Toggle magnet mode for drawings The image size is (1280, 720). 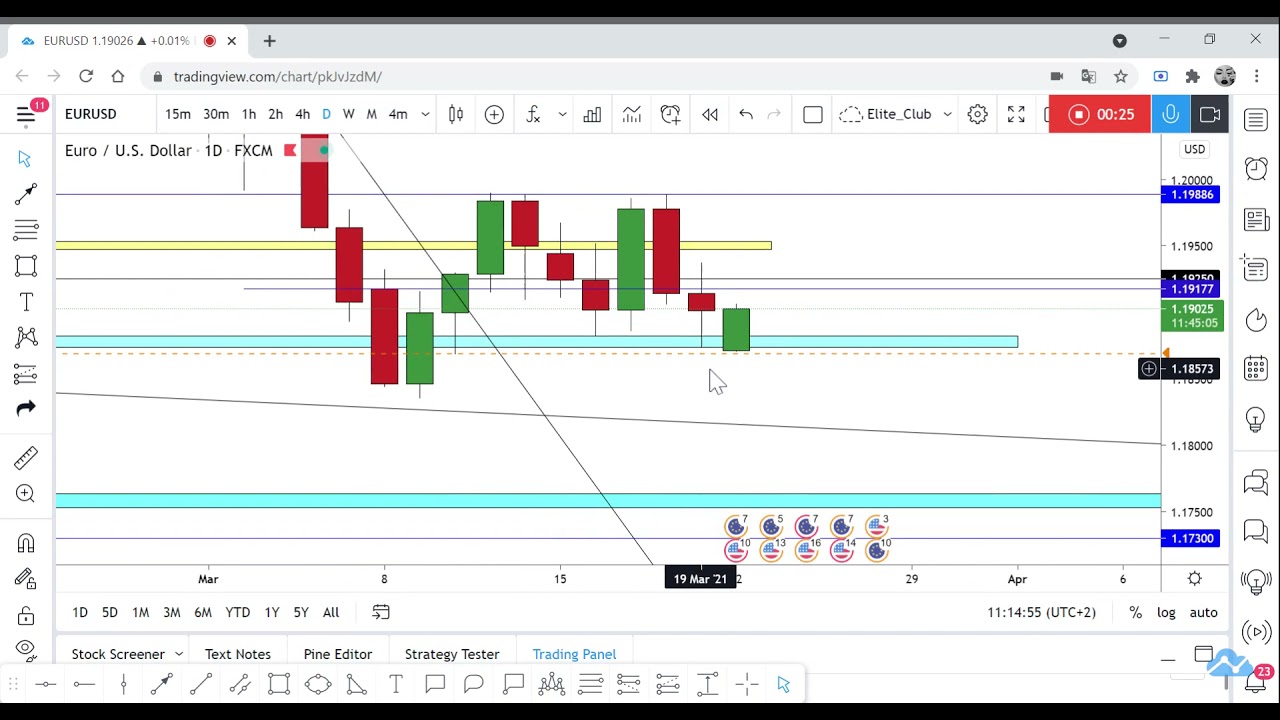(26, 543)
